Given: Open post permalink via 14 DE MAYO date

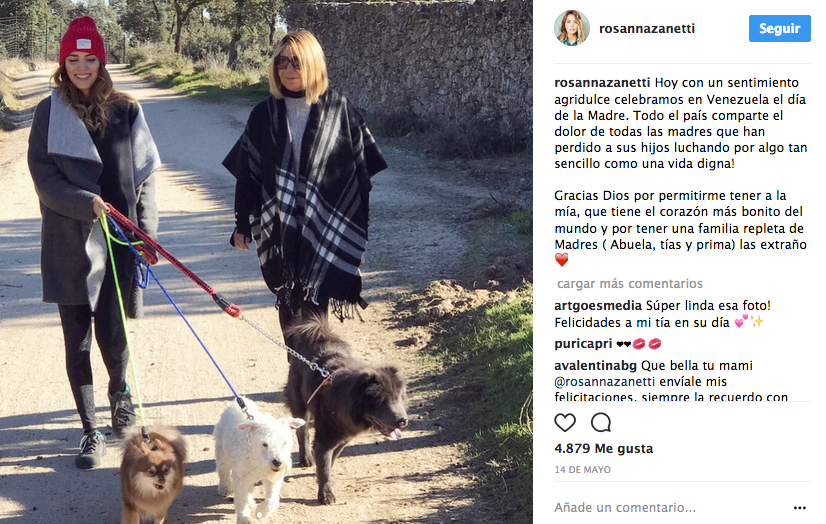Looking at the screenshot, I should tap(583, 470).
